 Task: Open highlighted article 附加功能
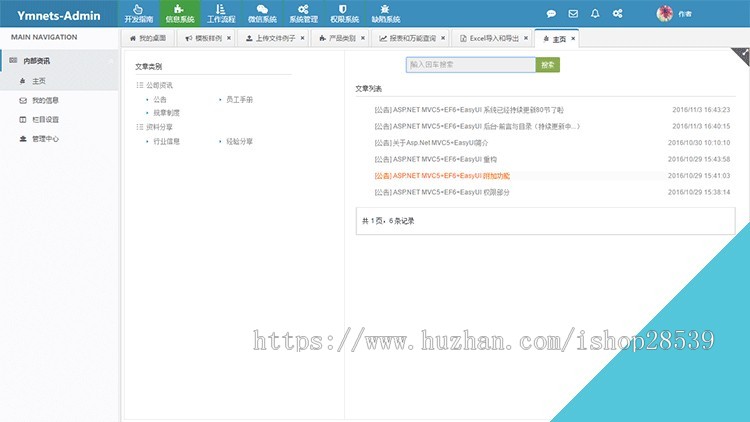pos(442,176)
